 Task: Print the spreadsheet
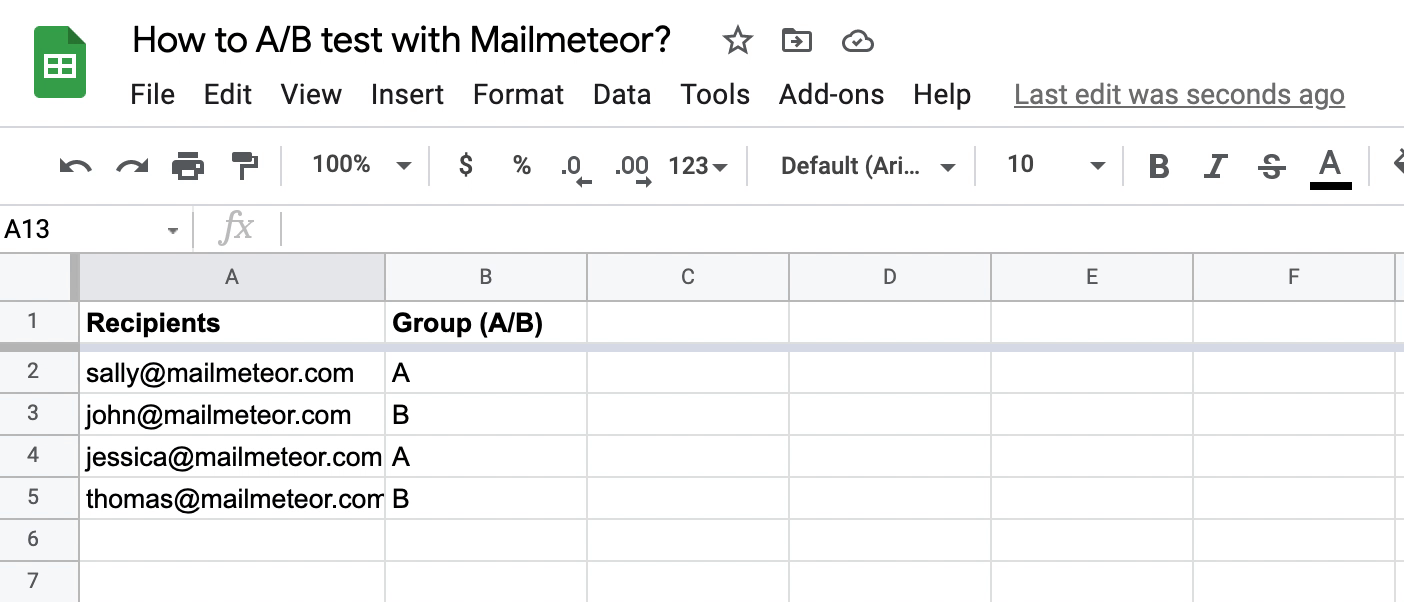(x=188, y=166)
